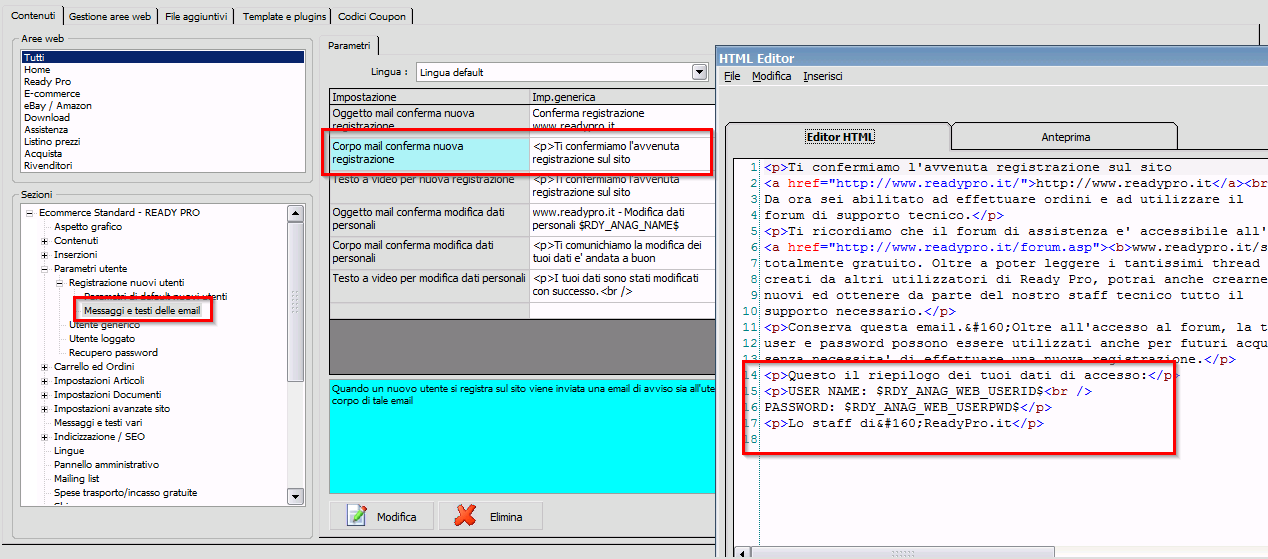
Task: Open the Lingua dropdown arrow
Action: pos(700,72)
